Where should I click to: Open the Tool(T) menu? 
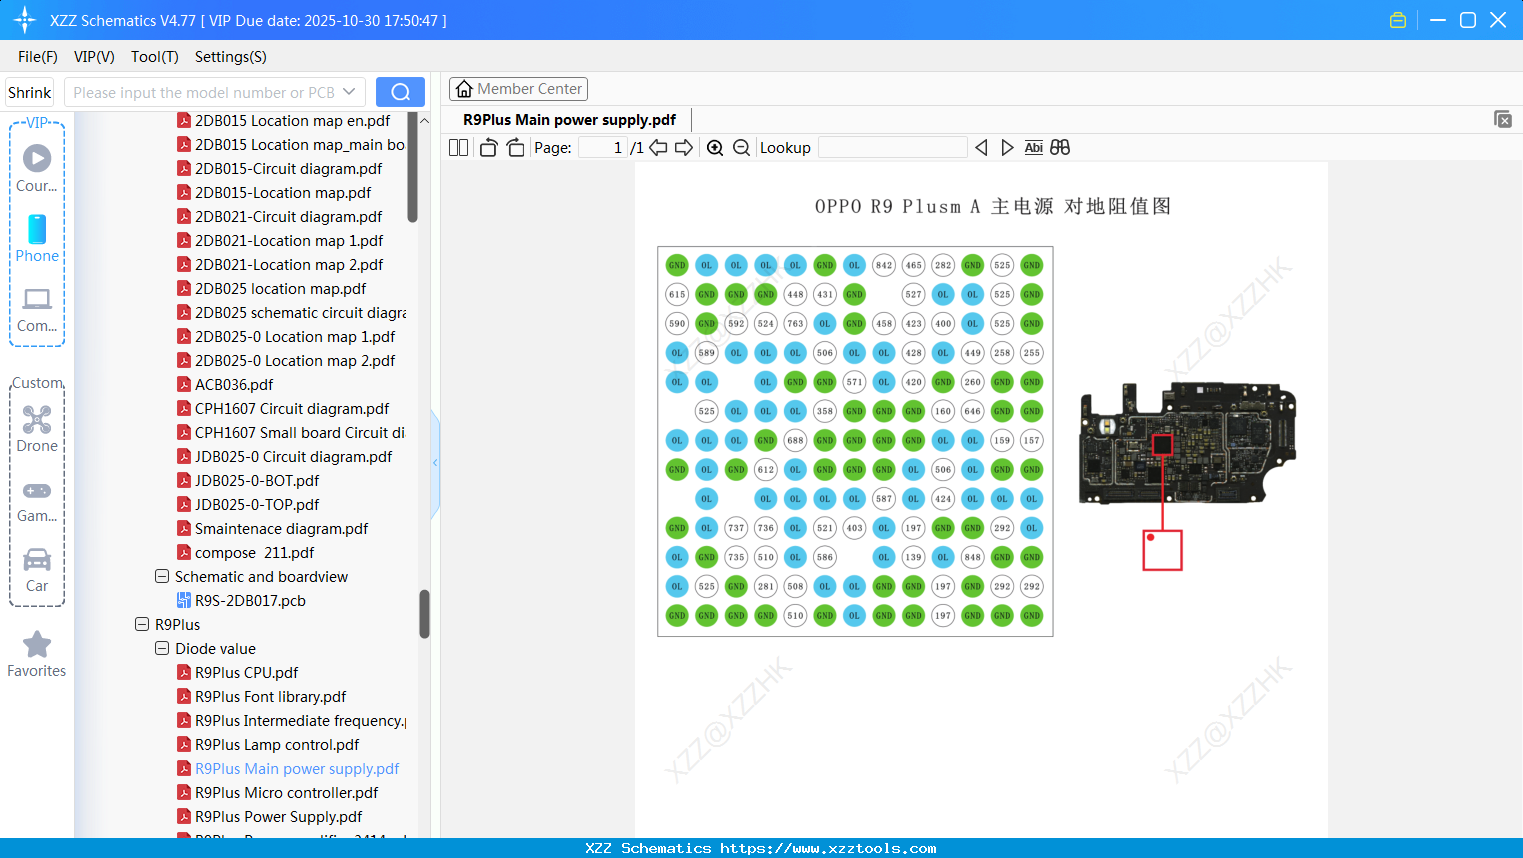[155, 57]
